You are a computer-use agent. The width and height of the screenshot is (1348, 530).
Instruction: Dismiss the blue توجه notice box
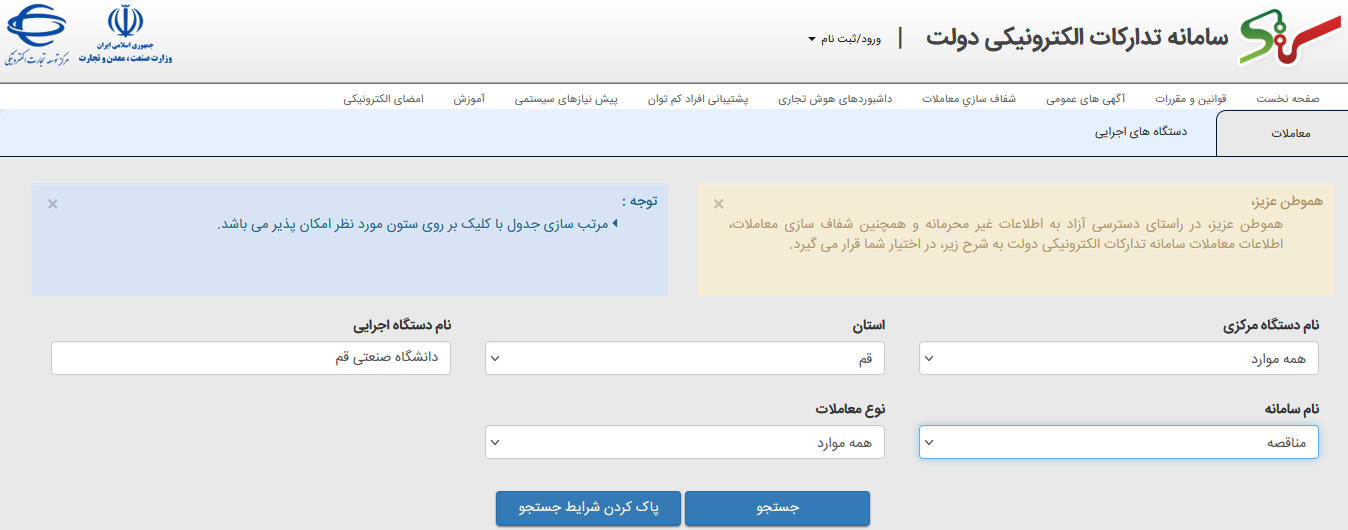(53, 204)
